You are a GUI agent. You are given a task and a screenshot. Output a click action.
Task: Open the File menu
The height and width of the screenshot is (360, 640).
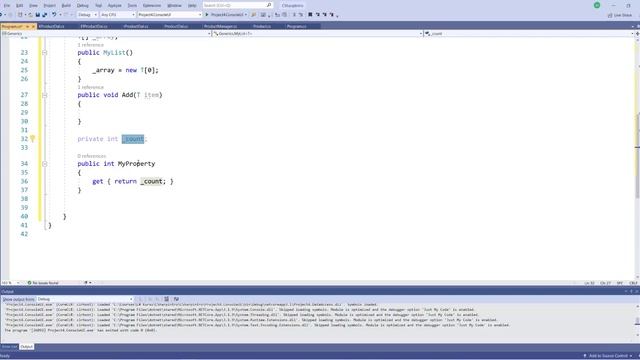point(7,6)
